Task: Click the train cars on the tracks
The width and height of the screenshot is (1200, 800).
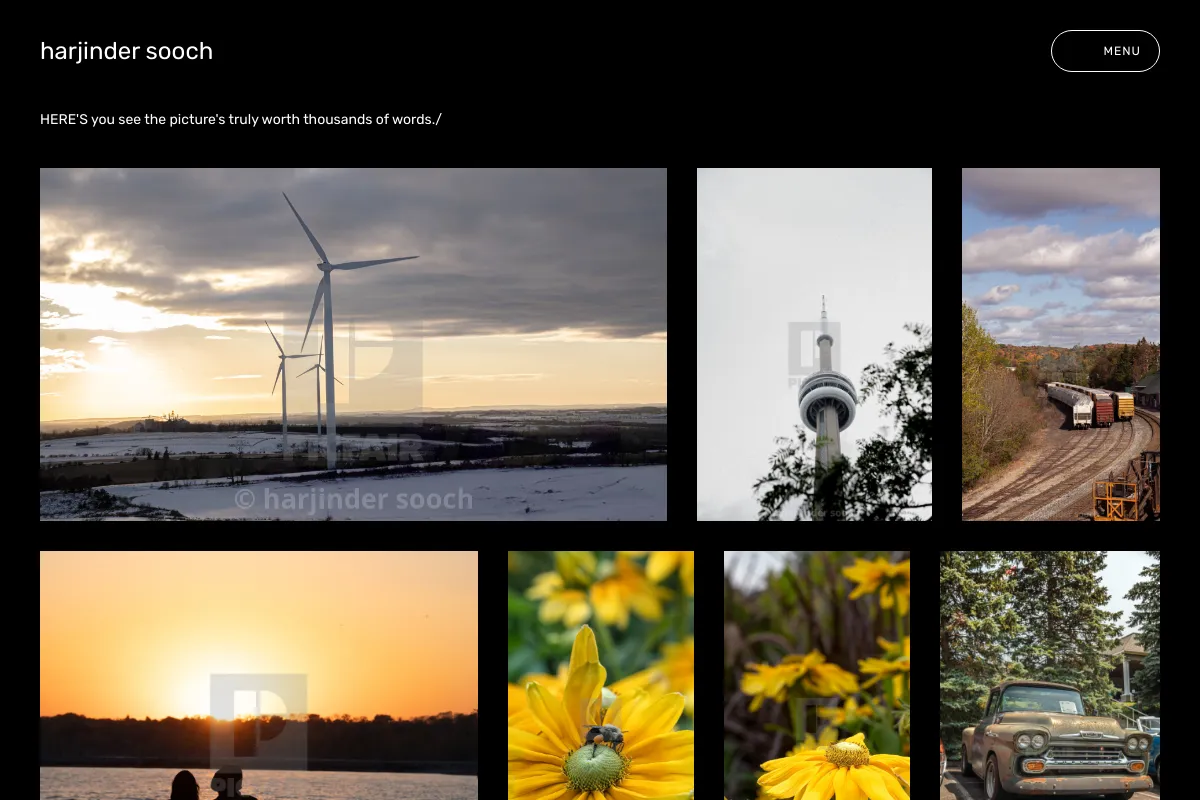Action: 1089,404
